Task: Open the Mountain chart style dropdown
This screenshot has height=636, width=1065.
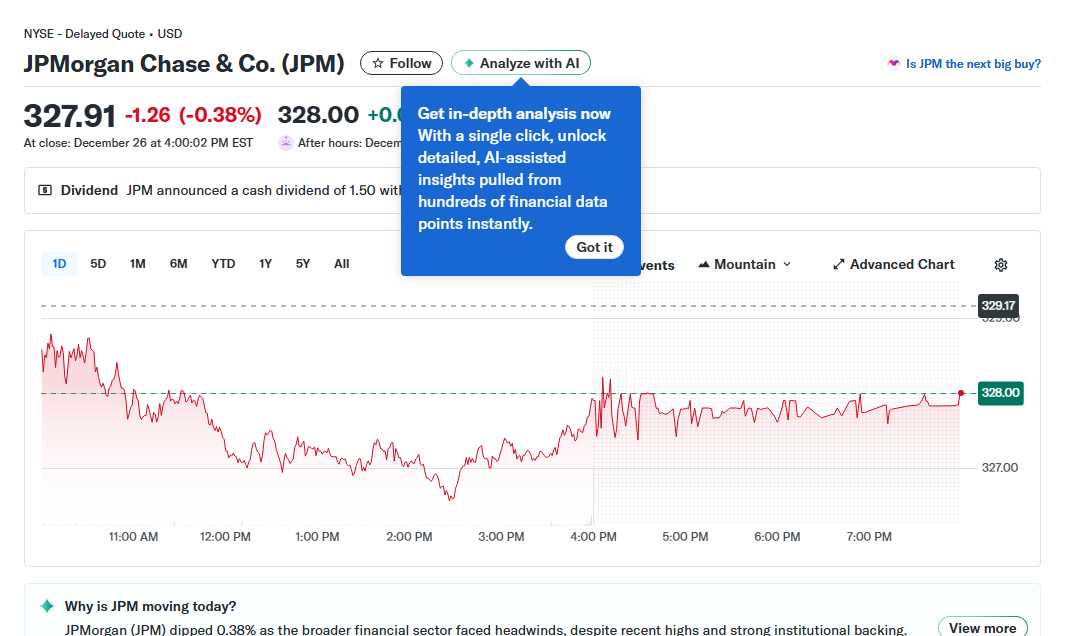Action: coord(744,264)
